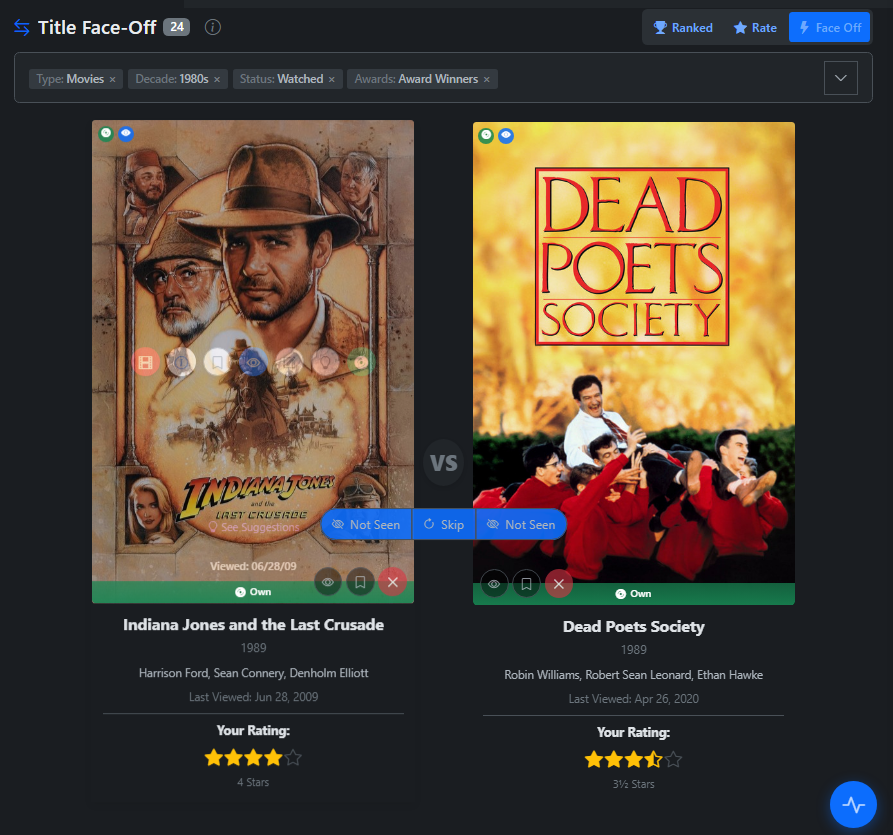Click red X button on Indiana Jones poster
The image size is (893, 835).
[392, 581]
